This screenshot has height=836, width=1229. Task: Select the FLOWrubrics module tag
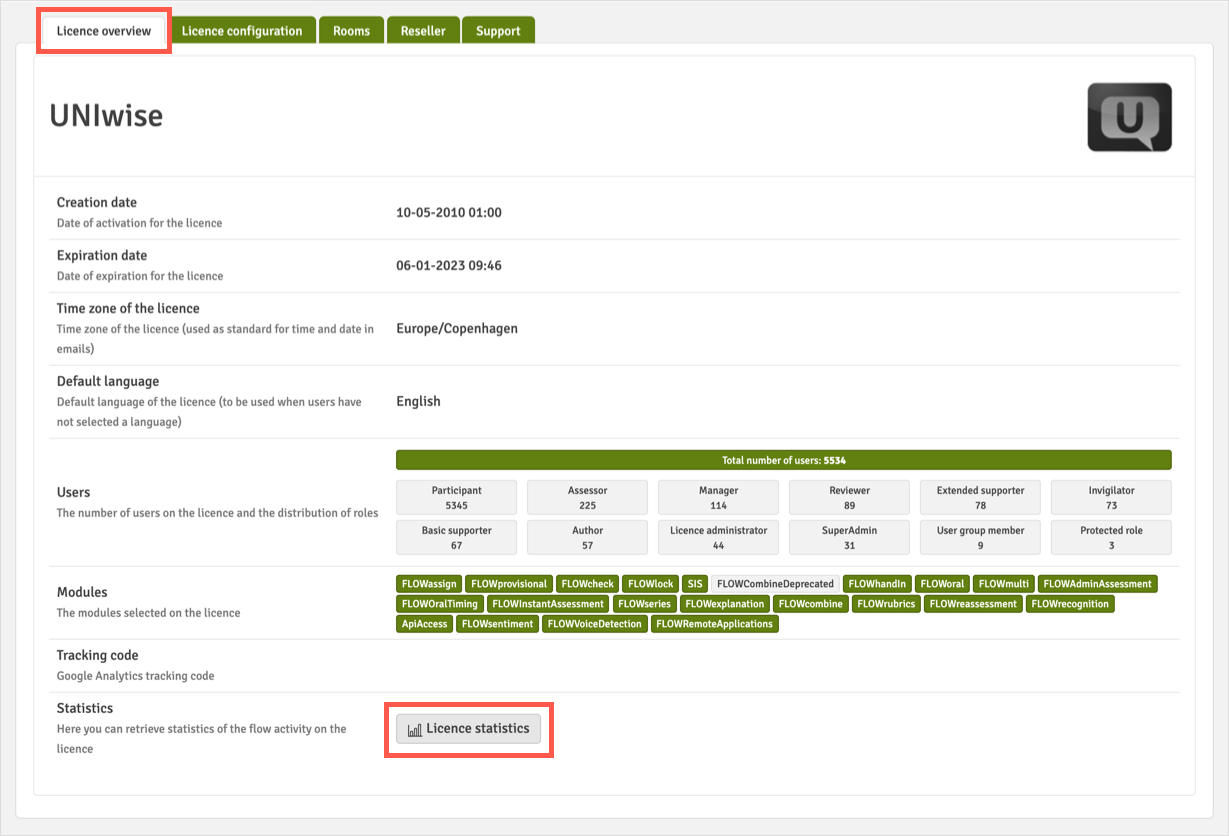886,604
